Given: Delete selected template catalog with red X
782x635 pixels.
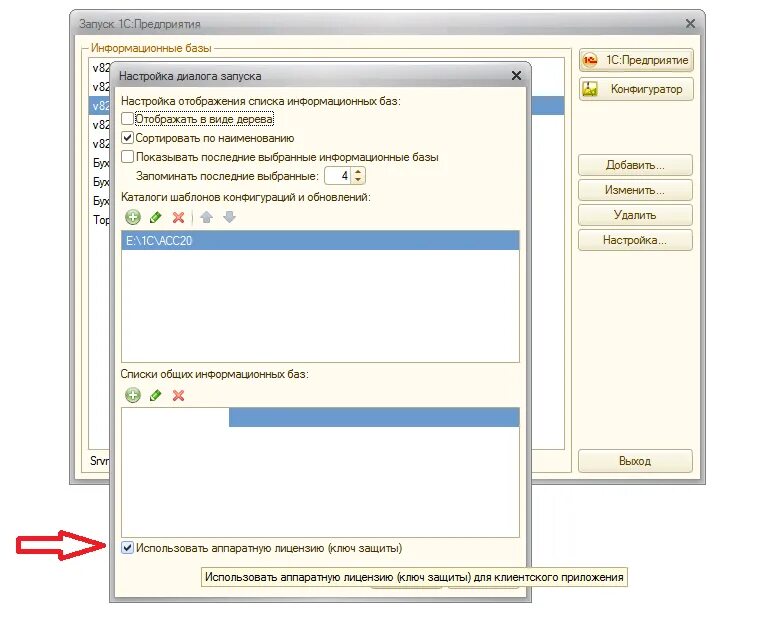Looking at the screenshot, I should [x=178, y=217].
